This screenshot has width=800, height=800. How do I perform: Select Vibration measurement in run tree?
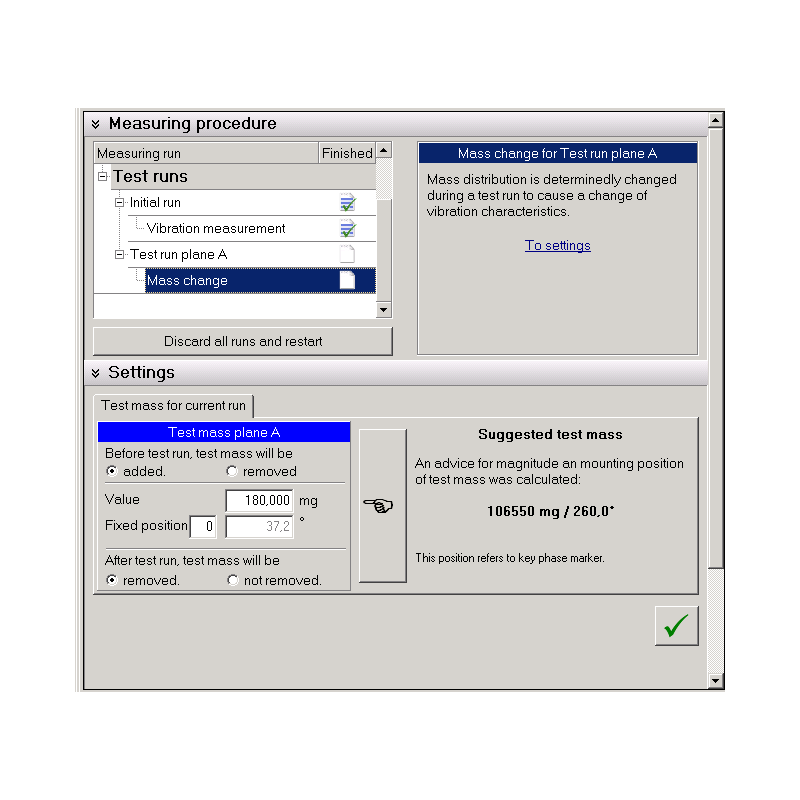point(216,229)
